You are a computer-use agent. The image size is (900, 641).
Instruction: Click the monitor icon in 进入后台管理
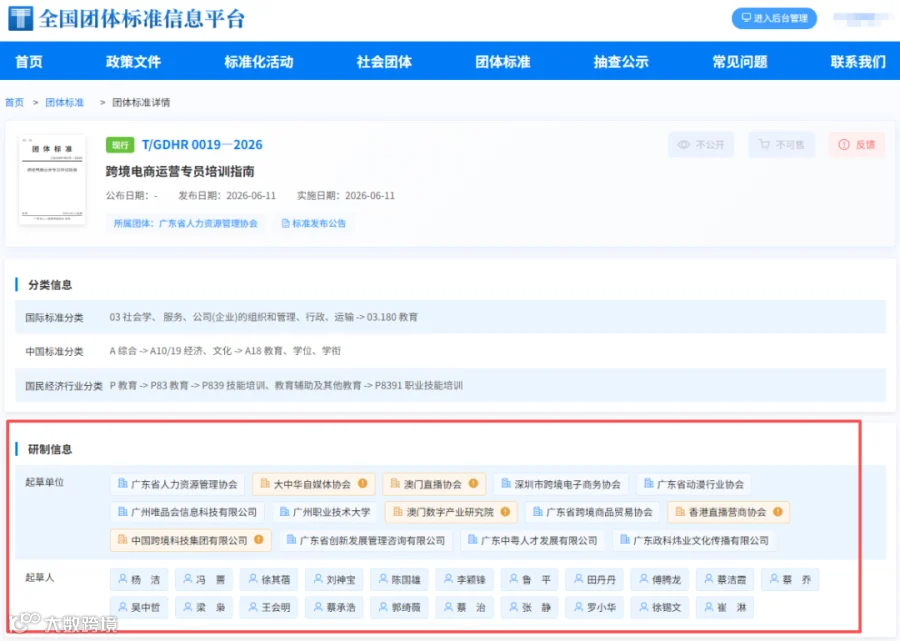[x=746, y=18]
